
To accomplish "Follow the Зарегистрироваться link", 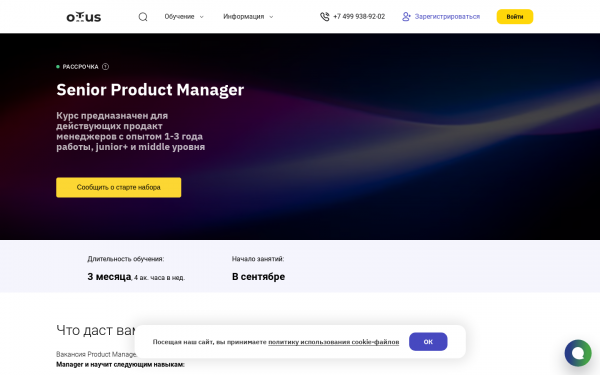I will pyautogui.click(x=447, y=17).
